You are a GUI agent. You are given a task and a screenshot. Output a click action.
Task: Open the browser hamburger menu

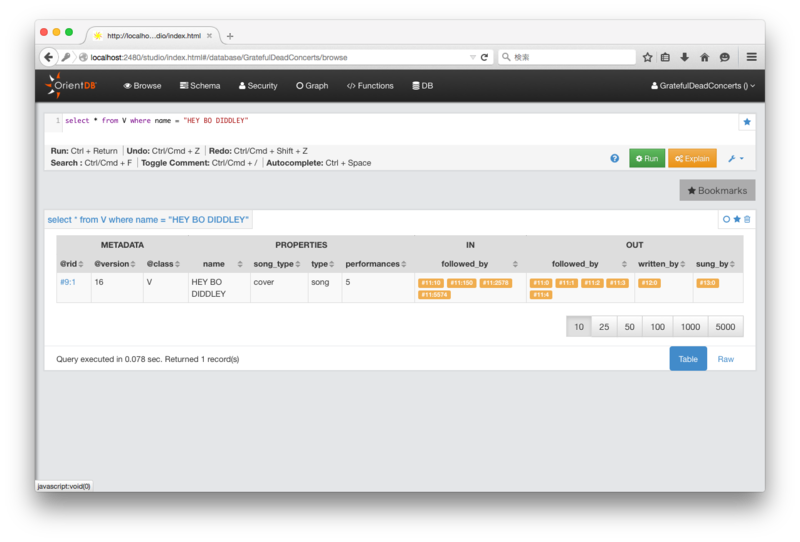click(752, 57)
